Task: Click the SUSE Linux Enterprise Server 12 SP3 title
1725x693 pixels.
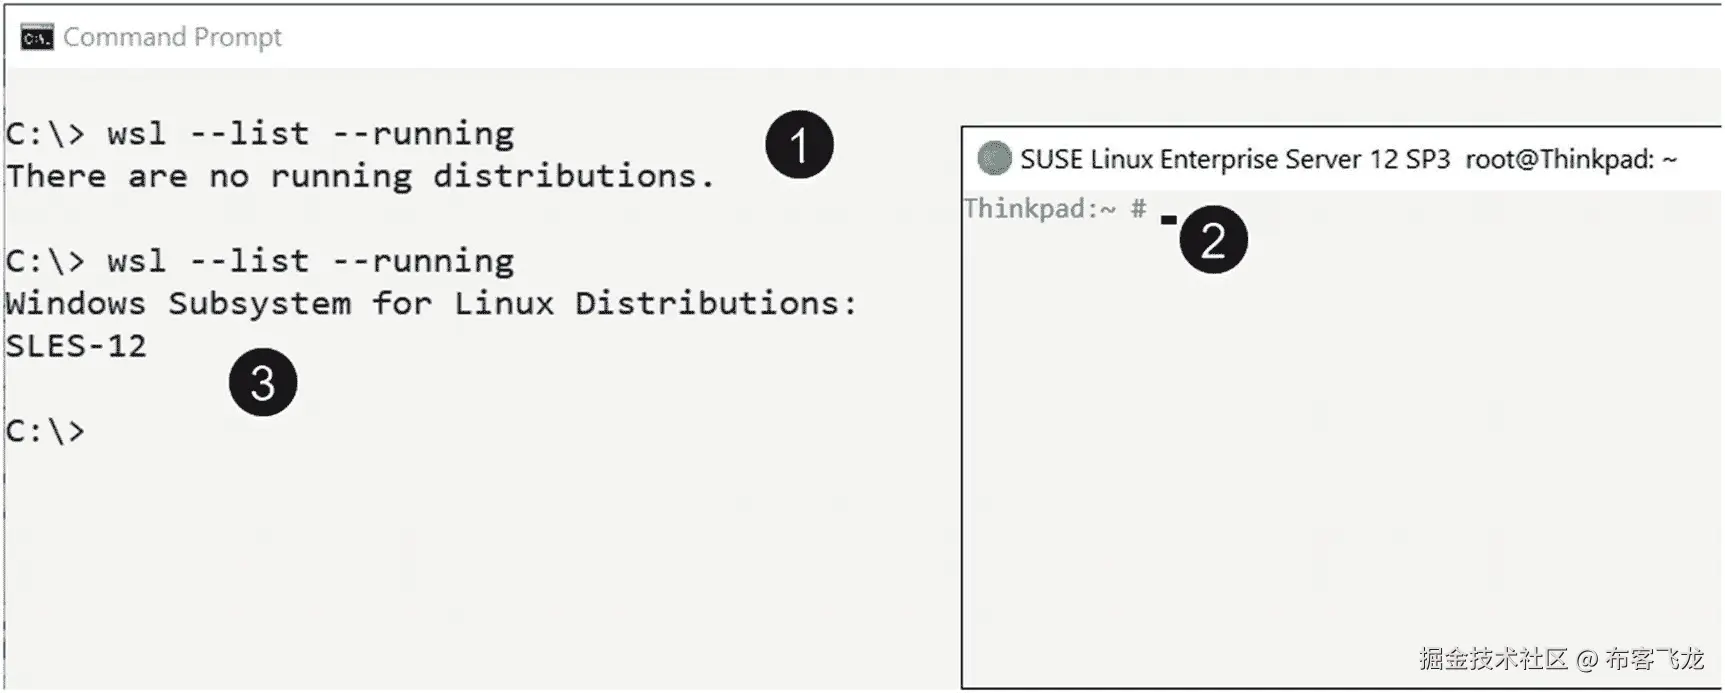Action: pos(1234,160)
